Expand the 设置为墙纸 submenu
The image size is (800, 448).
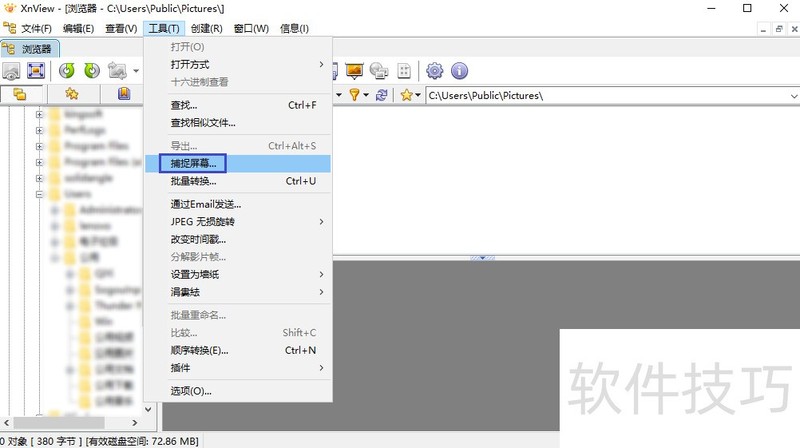point(321,275)
